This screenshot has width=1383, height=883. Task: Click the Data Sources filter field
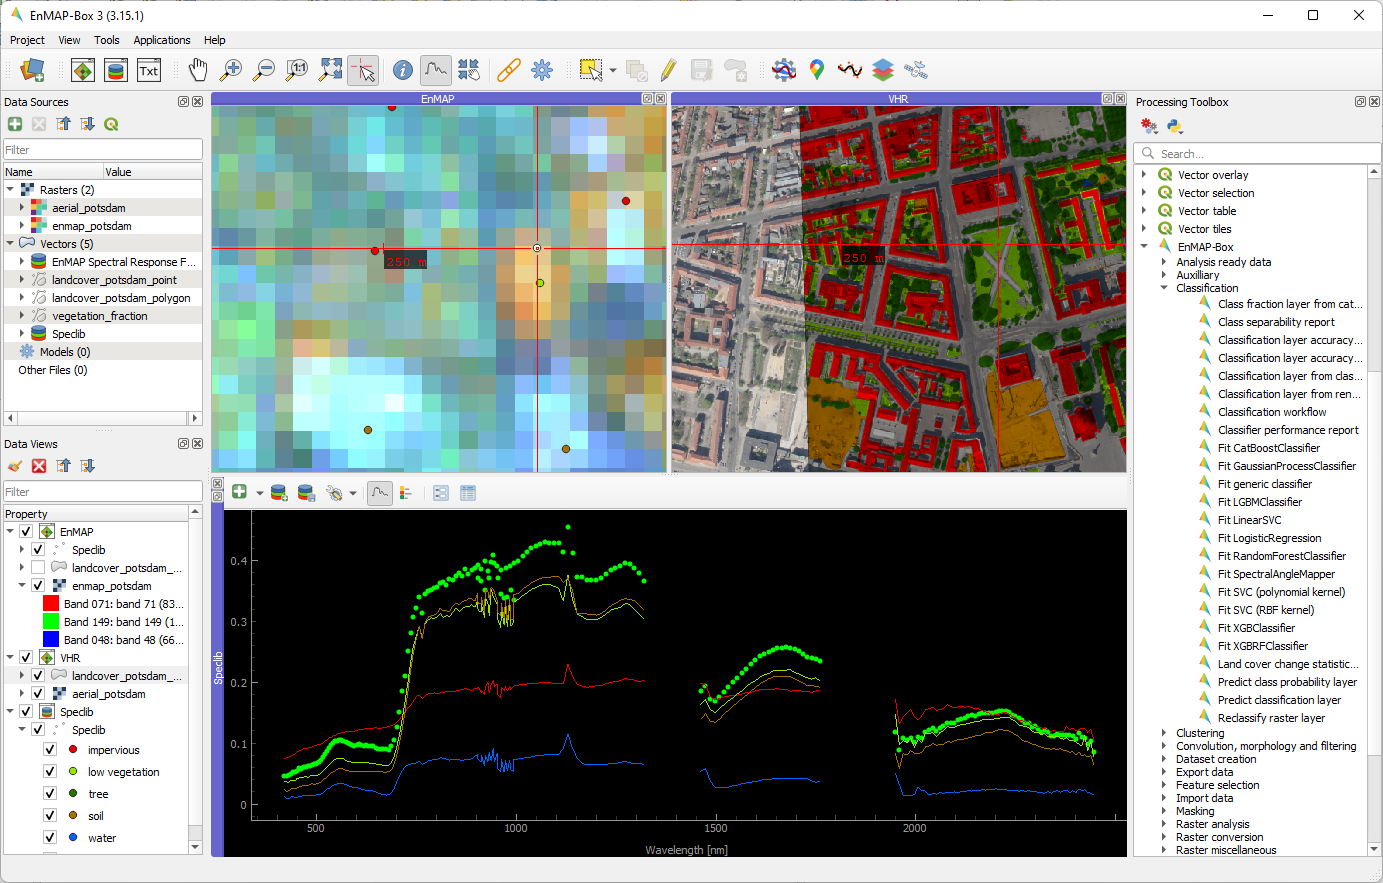[x=103, y=150]
